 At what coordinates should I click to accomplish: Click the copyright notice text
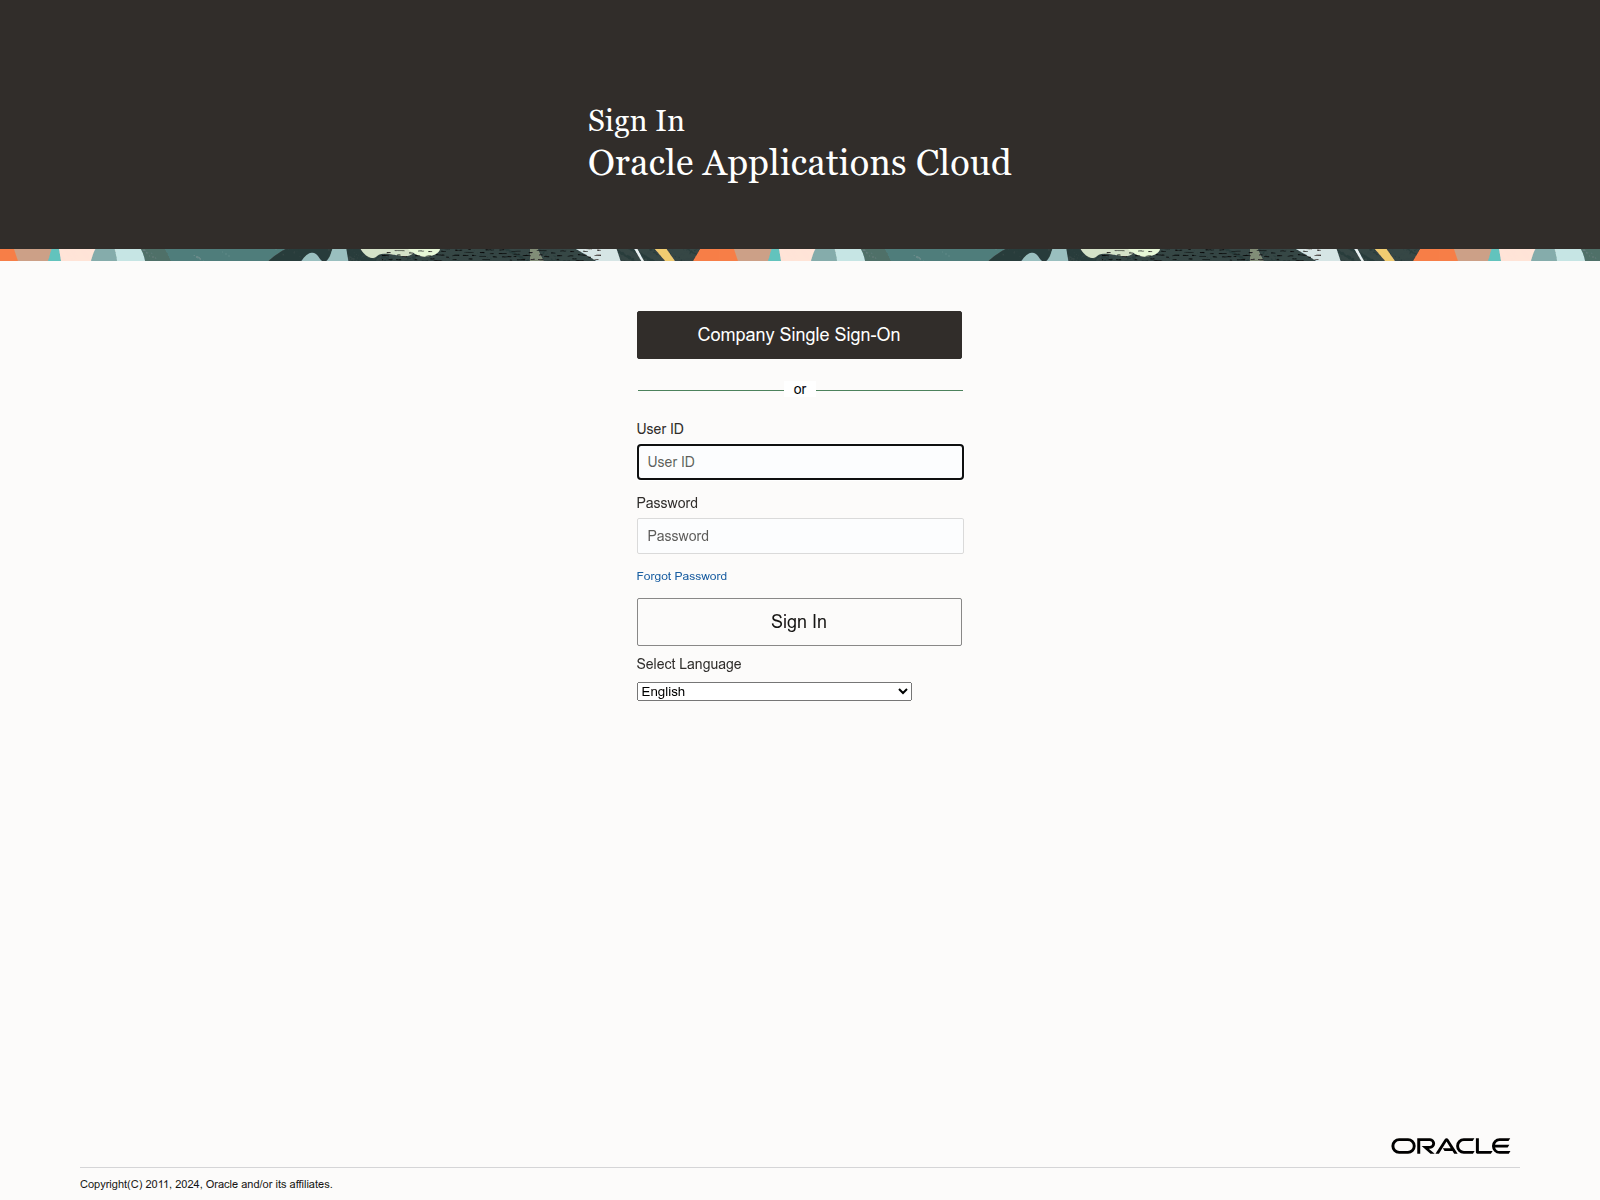point(206,1184)
